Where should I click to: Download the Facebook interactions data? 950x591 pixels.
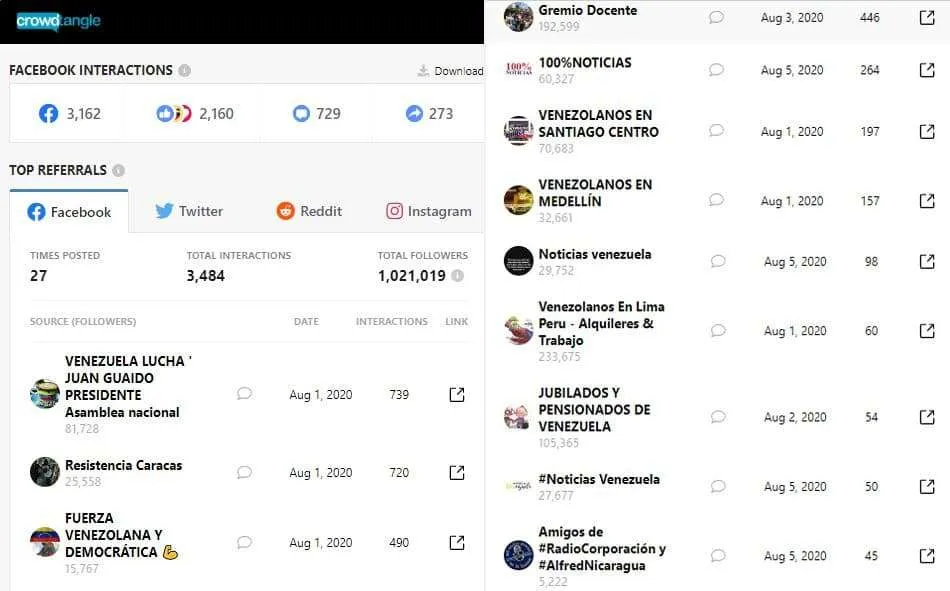click(x=450, y=71)
